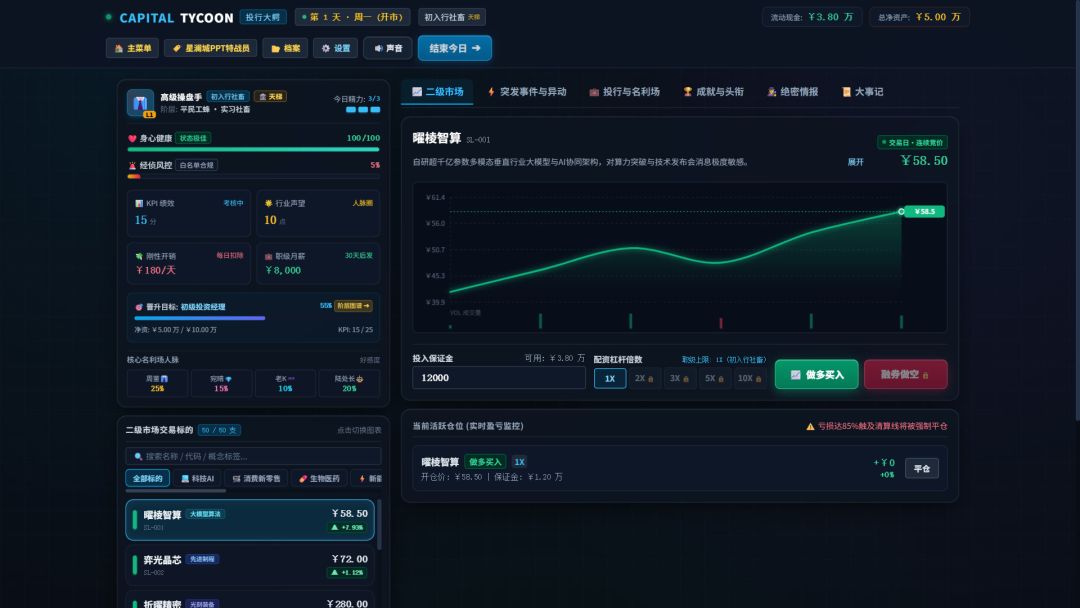1080x608 pixels.
Task: Click the 平仓 close position button
Action: 922,468
